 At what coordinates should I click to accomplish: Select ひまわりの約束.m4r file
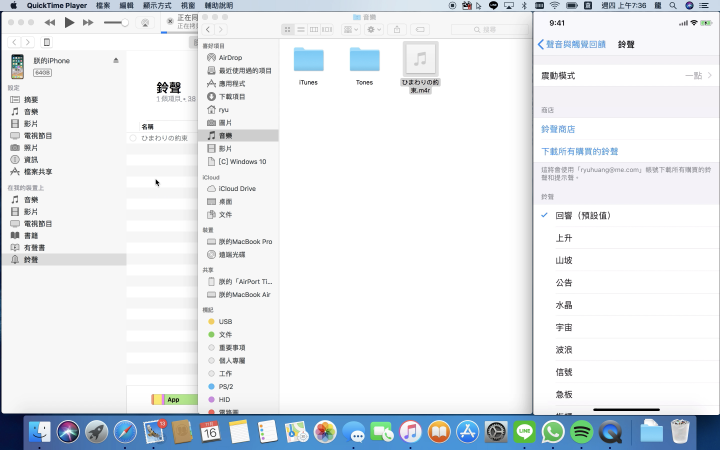tap(420, 68)
